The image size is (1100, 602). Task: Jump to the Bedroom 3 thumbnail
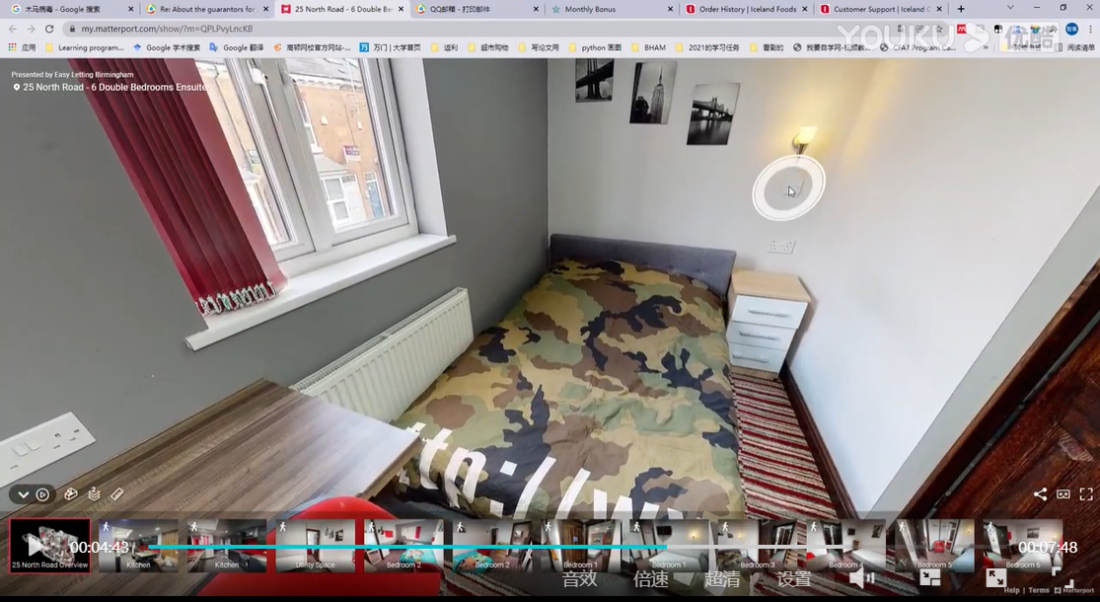tap(757, 545)
